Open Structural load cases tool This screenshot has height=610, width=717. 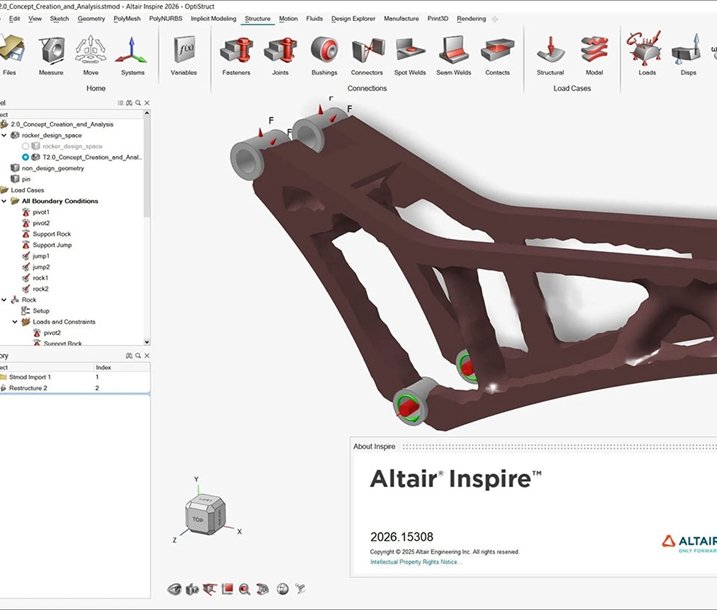(x=551, y=50)
